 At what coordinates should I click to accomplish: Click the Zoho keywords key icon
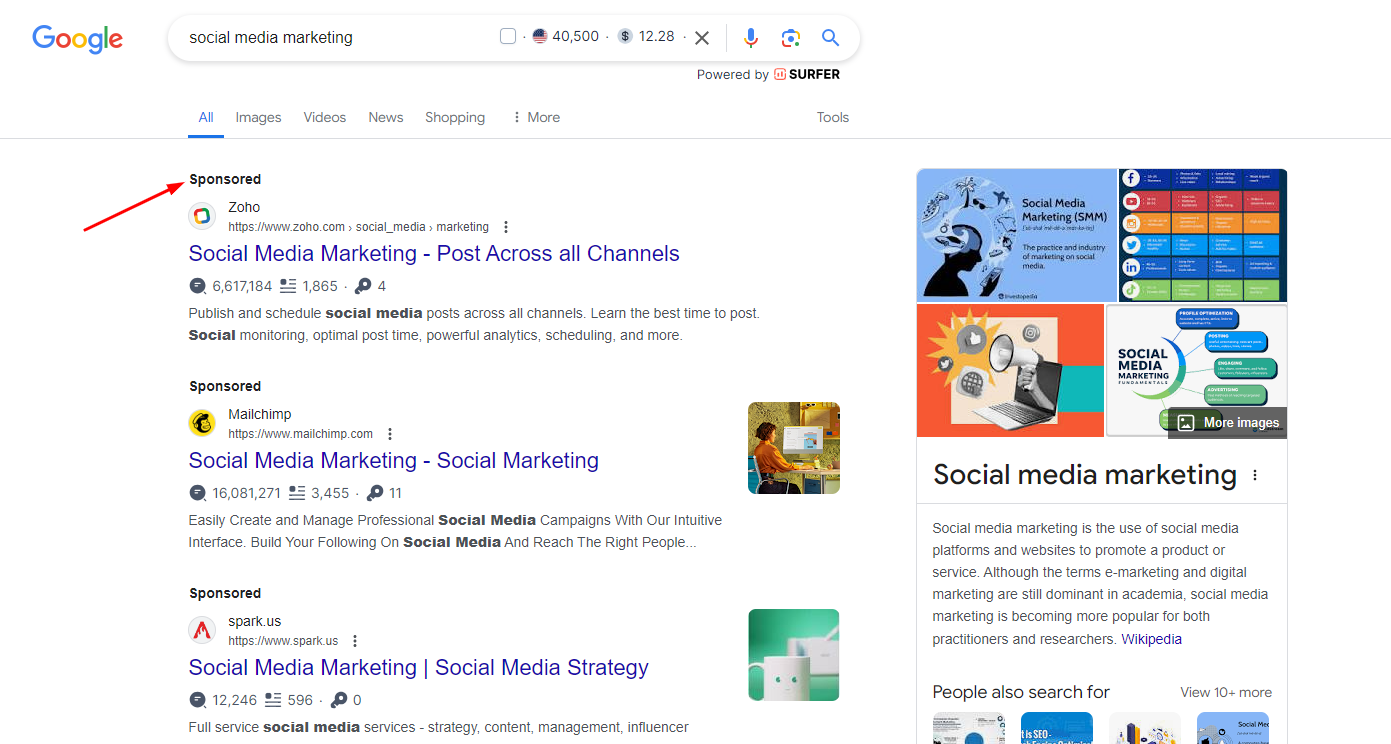(x=365, y=286)
